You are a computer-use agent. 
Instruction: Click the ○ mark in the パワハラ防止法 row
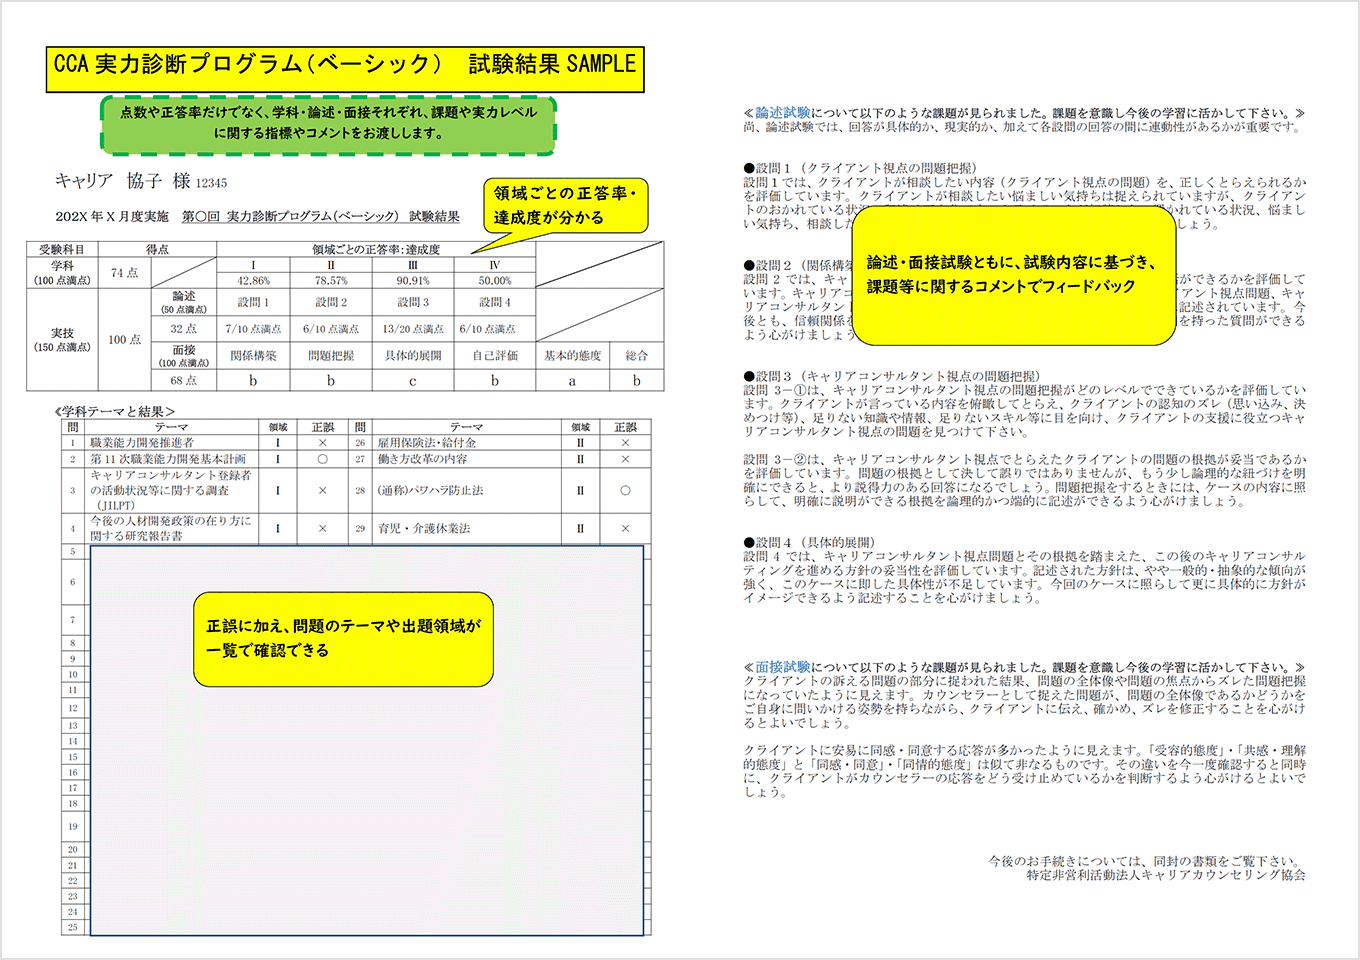(625, 490)
